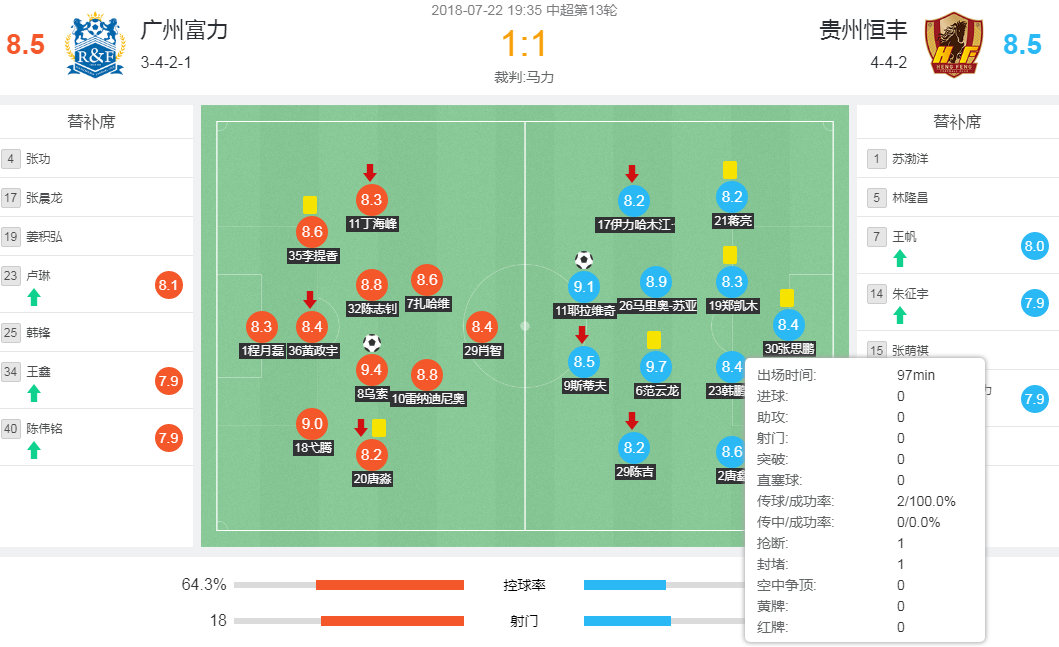Click the orange shots bar for 射门
Image resolution: width=1059 pixels, height=647 pixels.
point(392,621)
